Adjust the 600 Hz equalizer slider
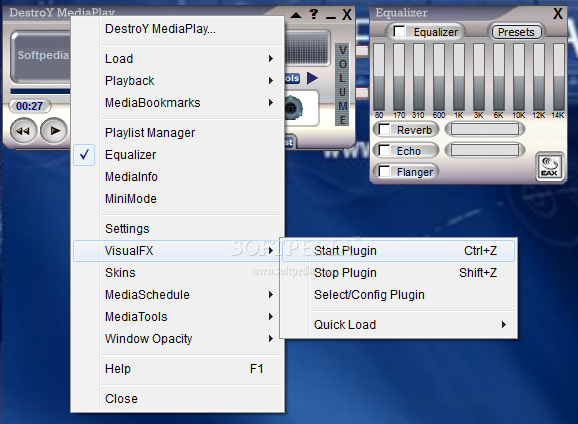This screenshot has width=578, height=424. 439,77
